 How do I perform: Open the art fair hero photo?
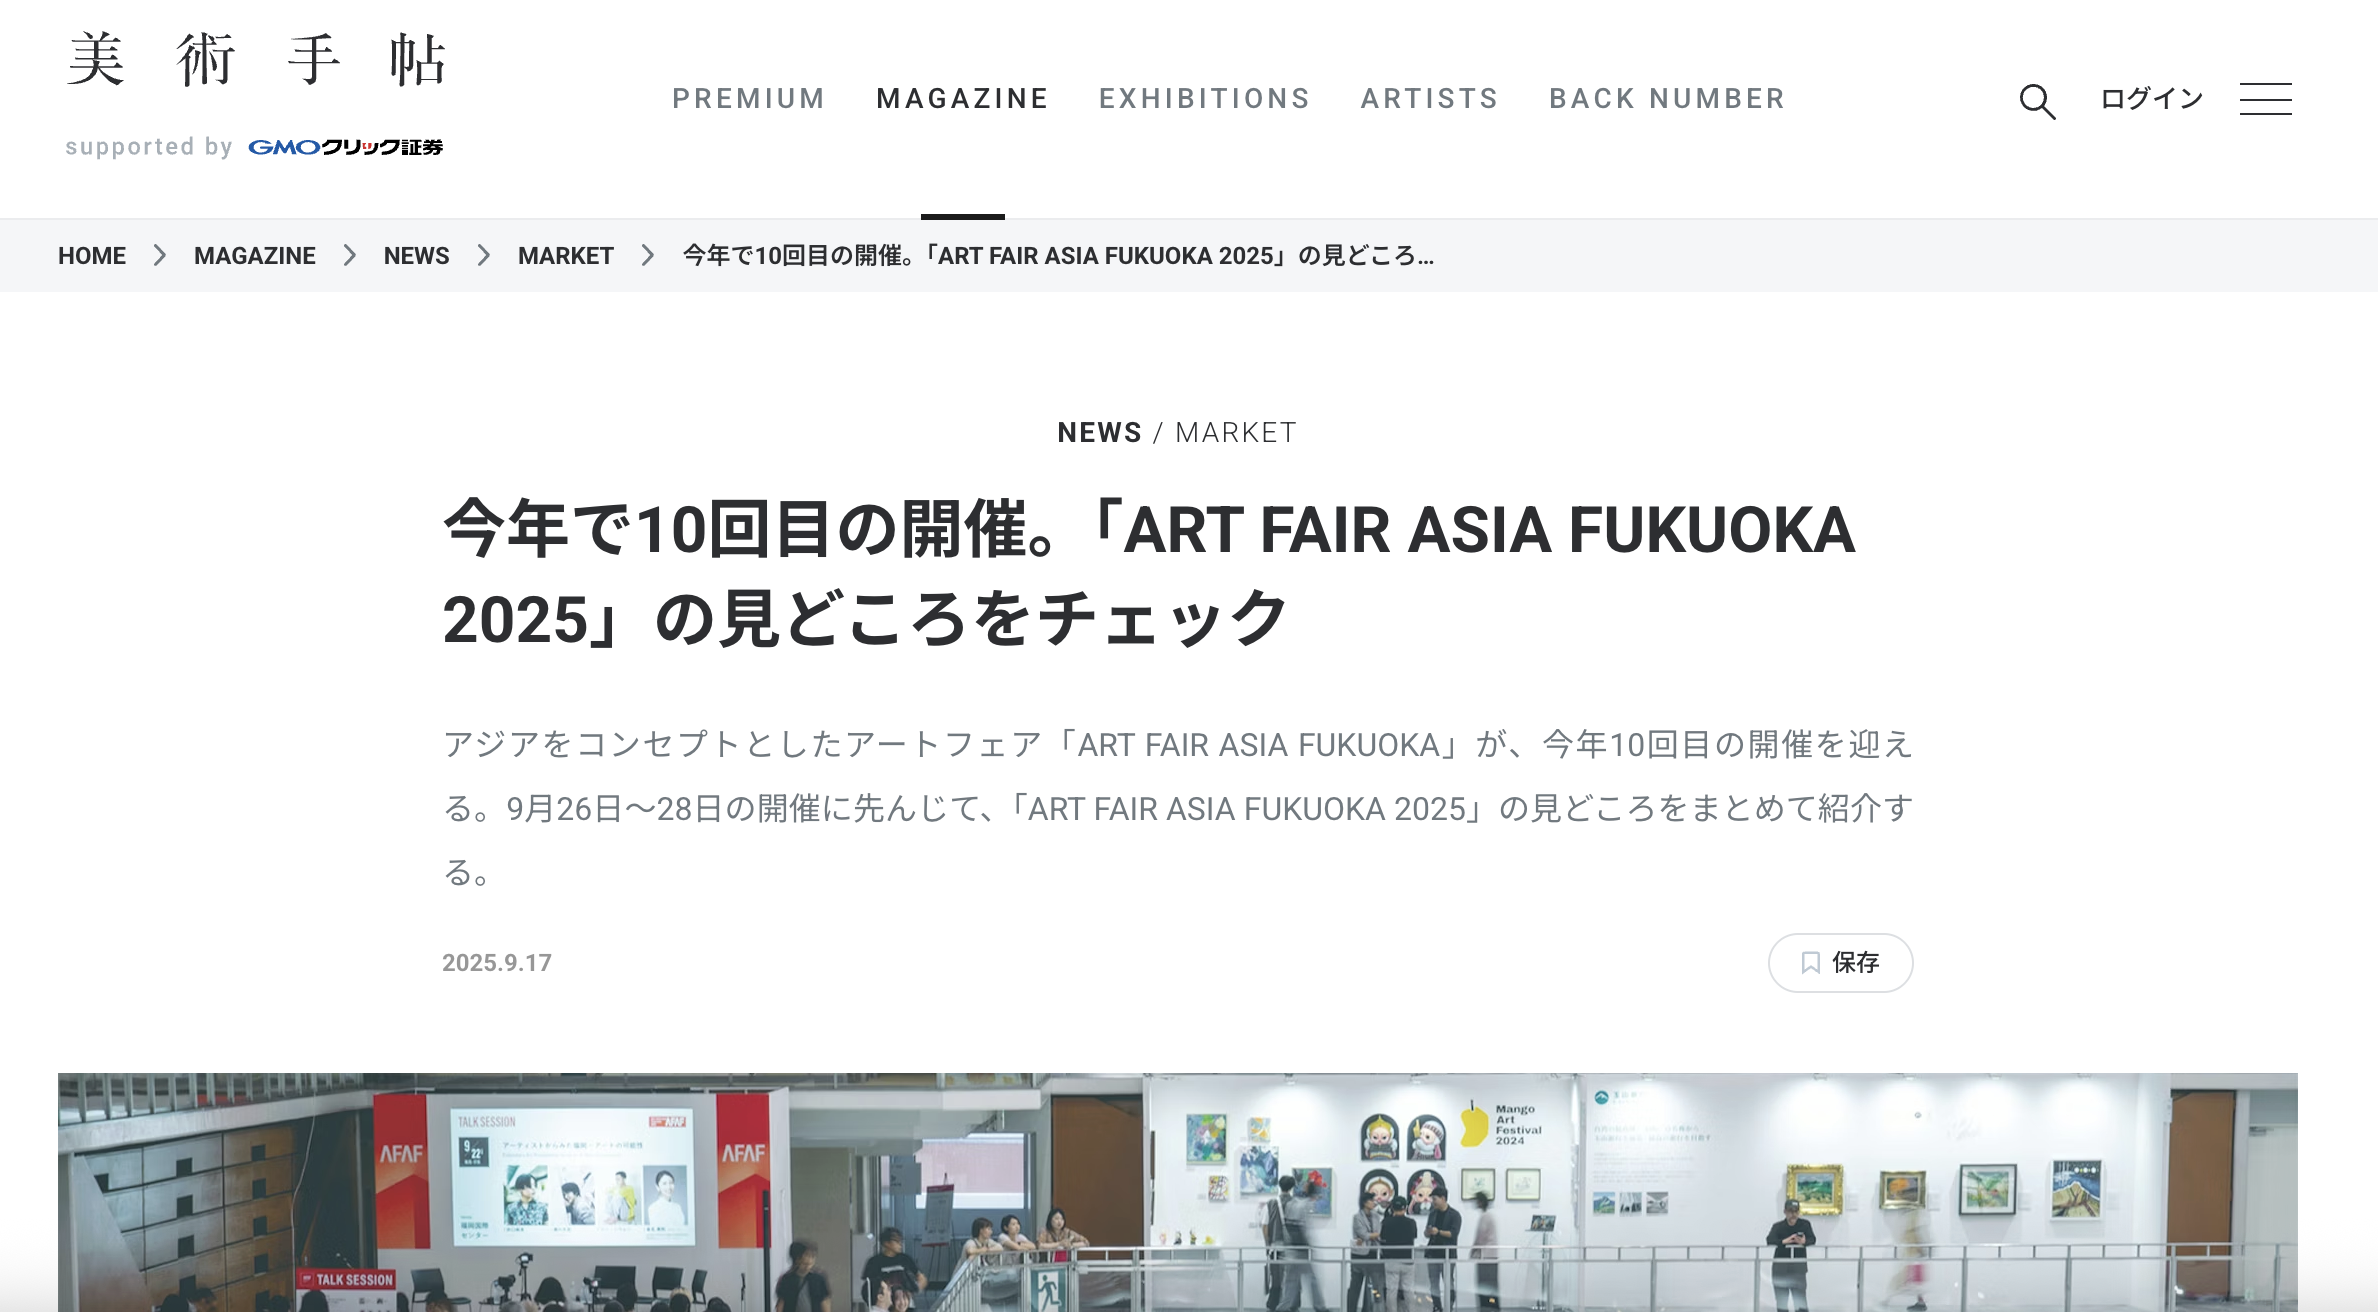(x=1177, y=1192)
